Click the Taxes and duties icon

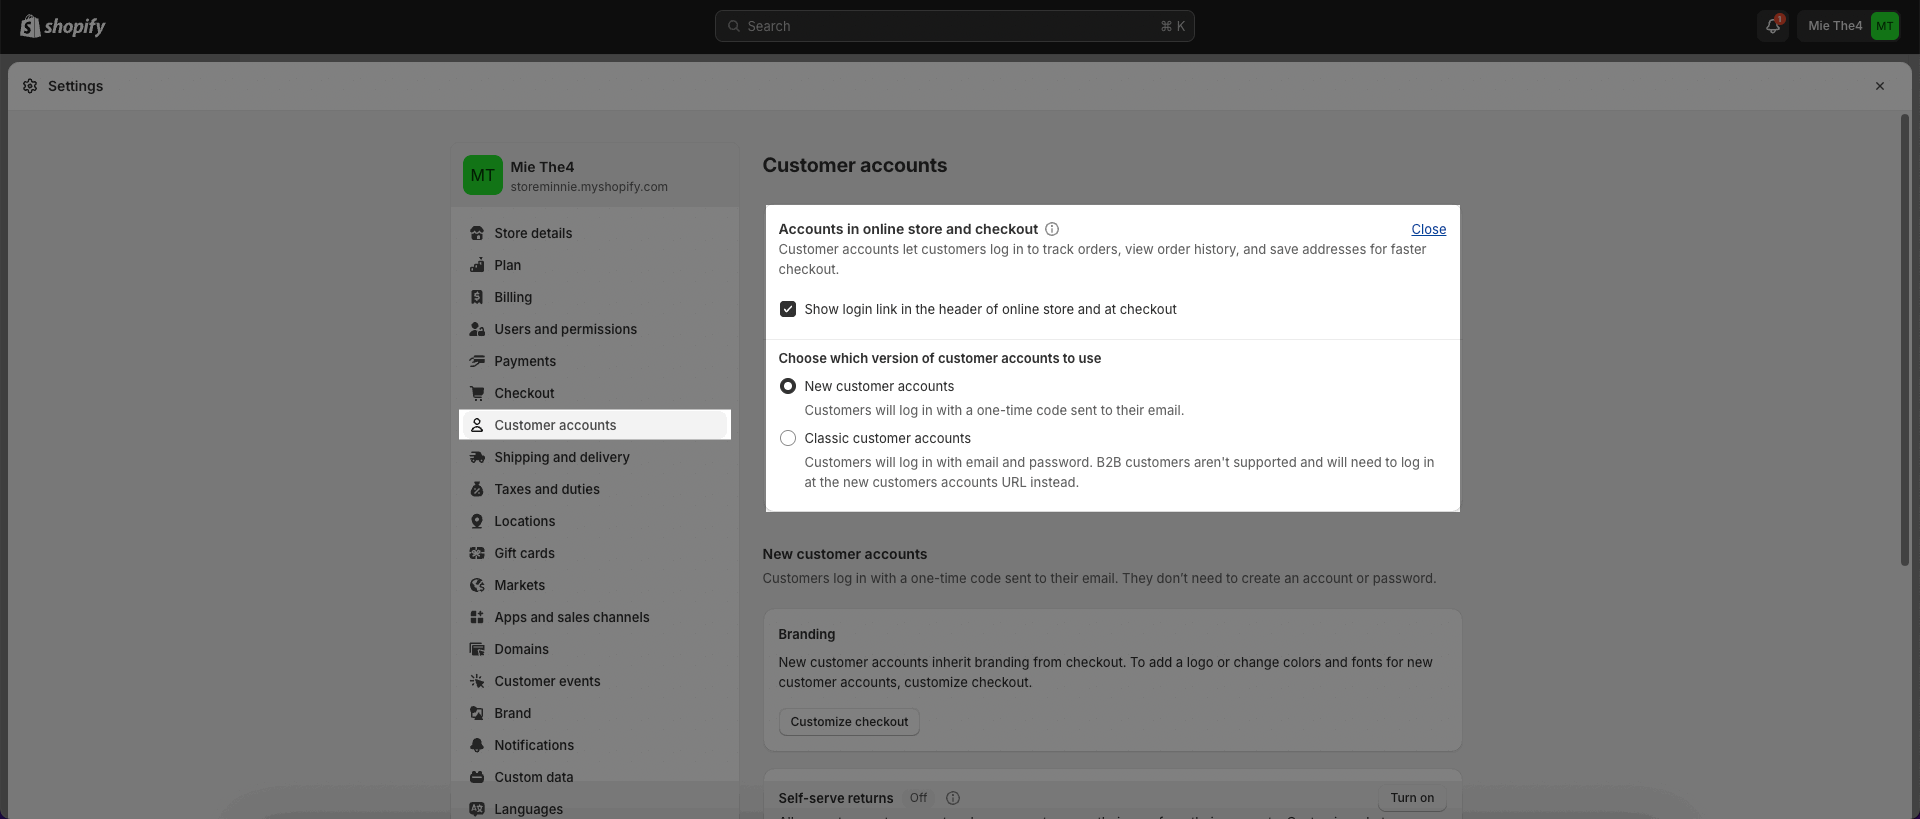[x=477, y=489]
